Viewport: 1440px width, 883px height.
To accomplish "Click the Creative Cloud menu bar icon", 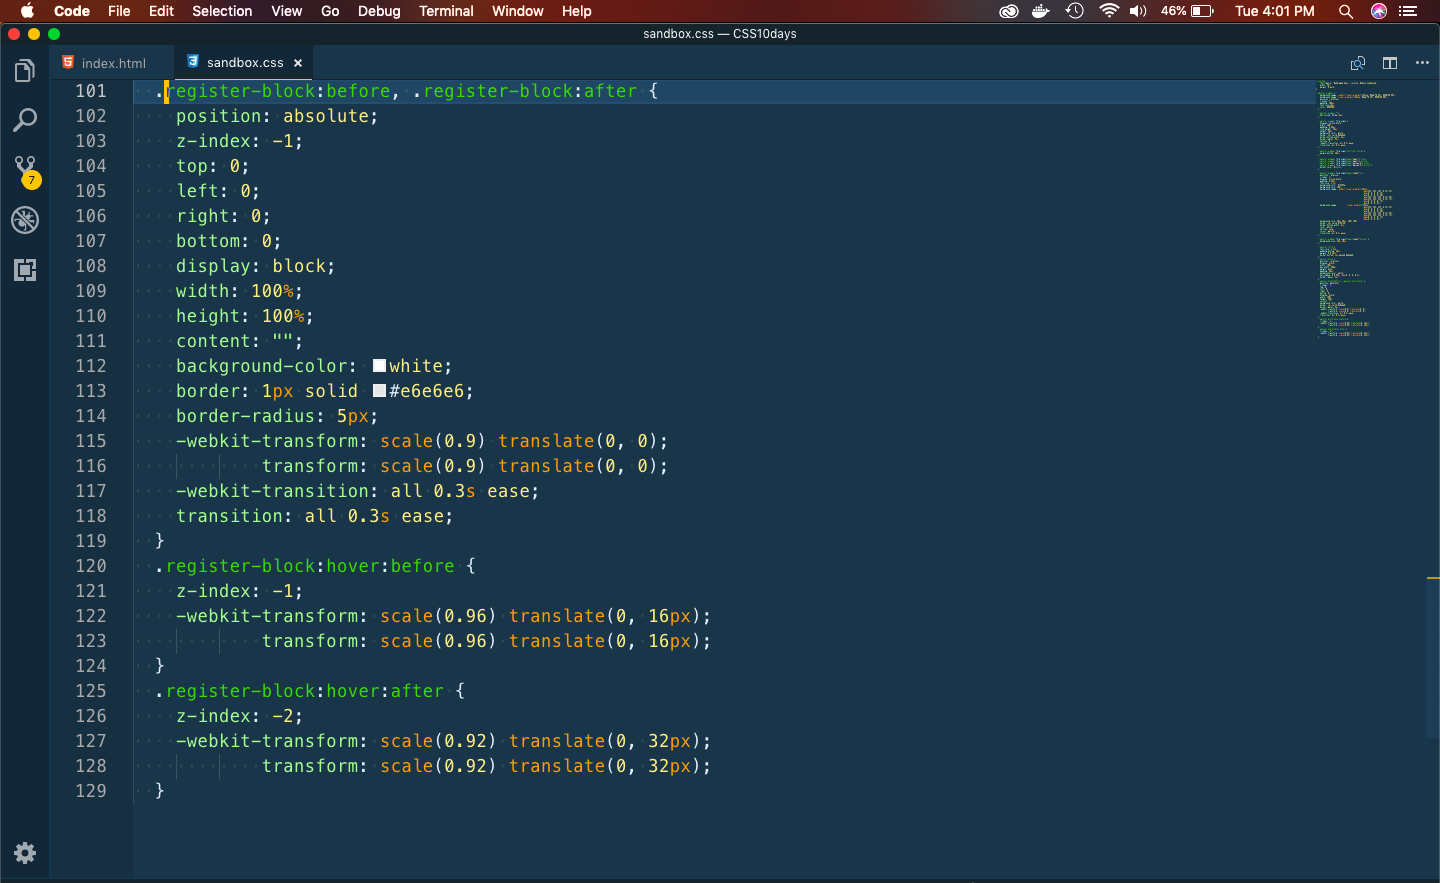I will pyautogui.click(x=1009, y=11).
